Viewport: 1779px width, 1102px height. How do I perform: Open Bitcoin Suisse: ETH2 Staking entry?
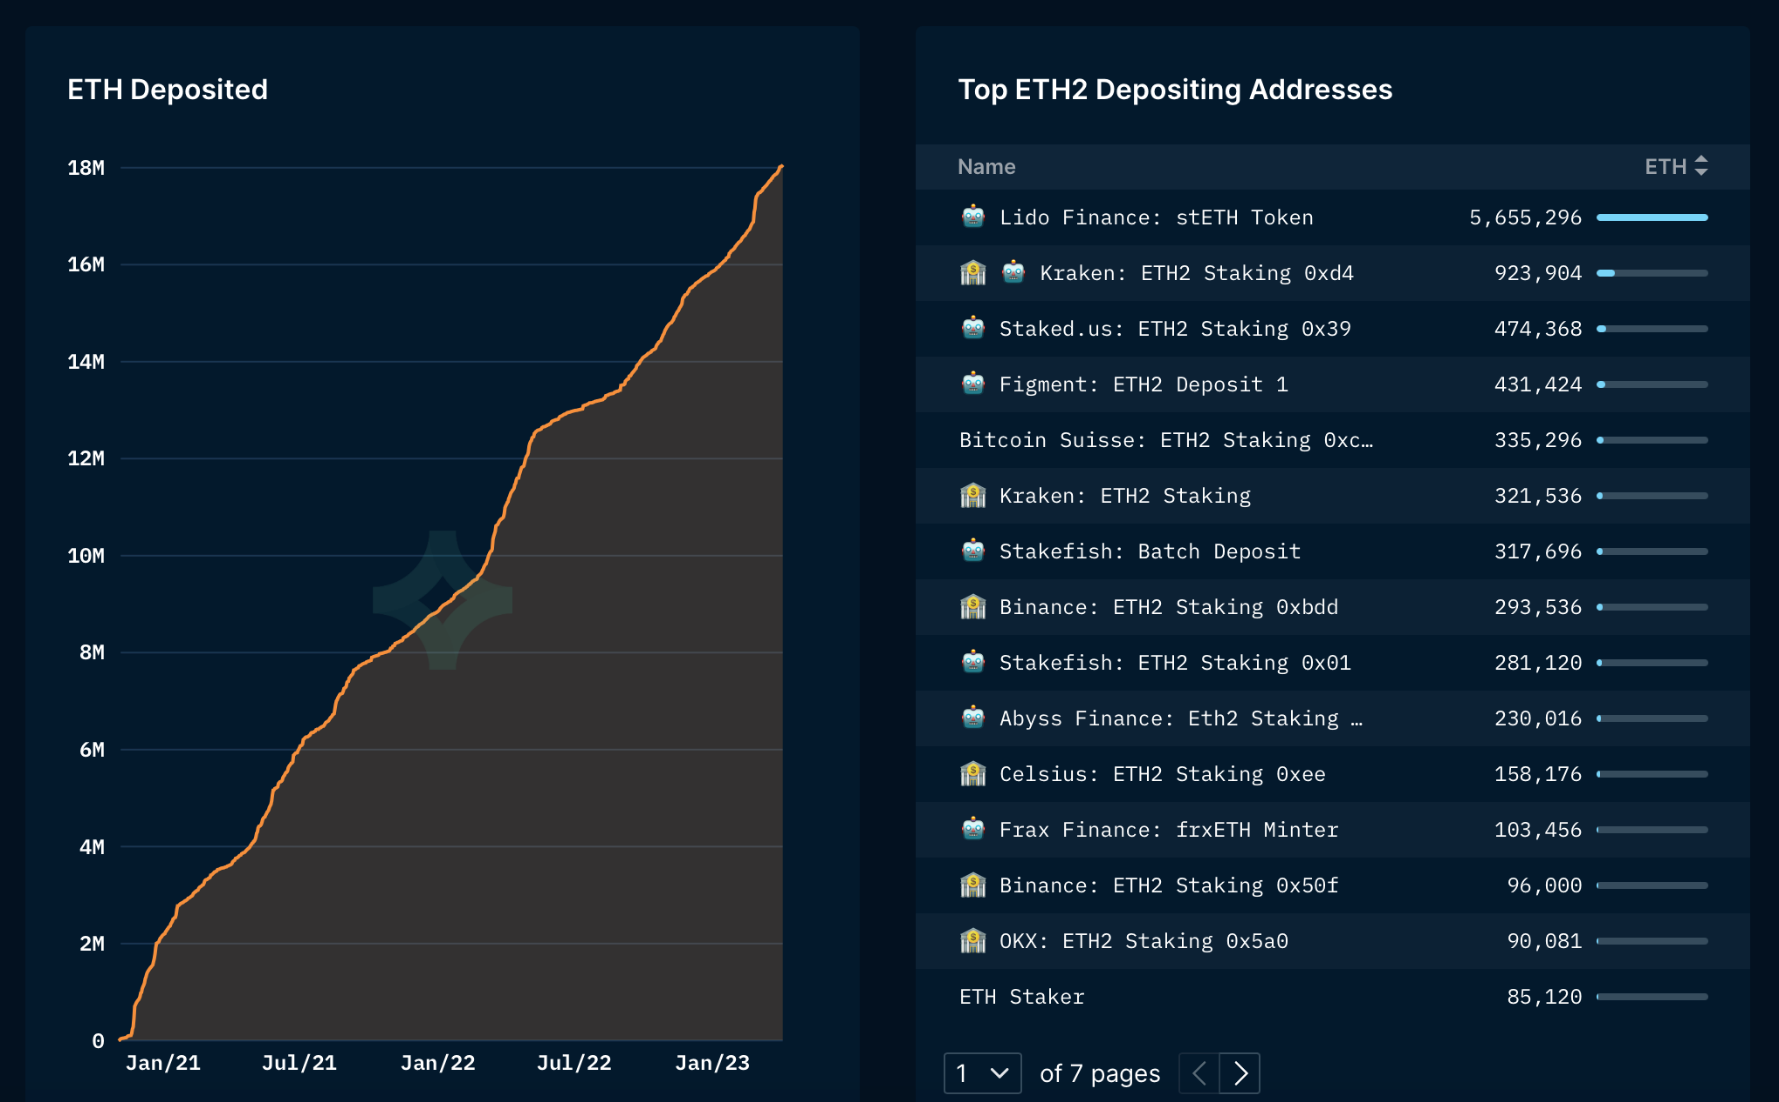tap(1166, 440)
